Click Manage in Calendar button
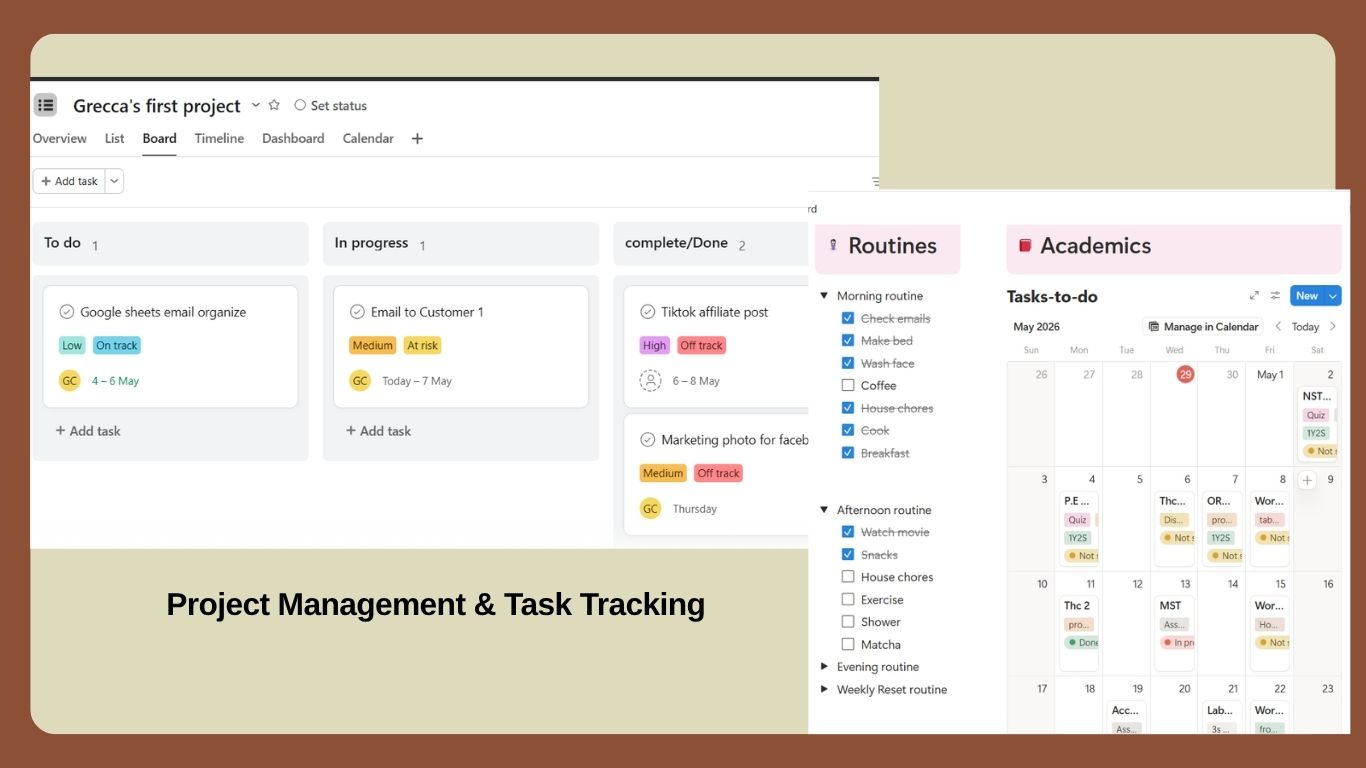This screenshot has height=768, width=1366. click(1203, 327)
